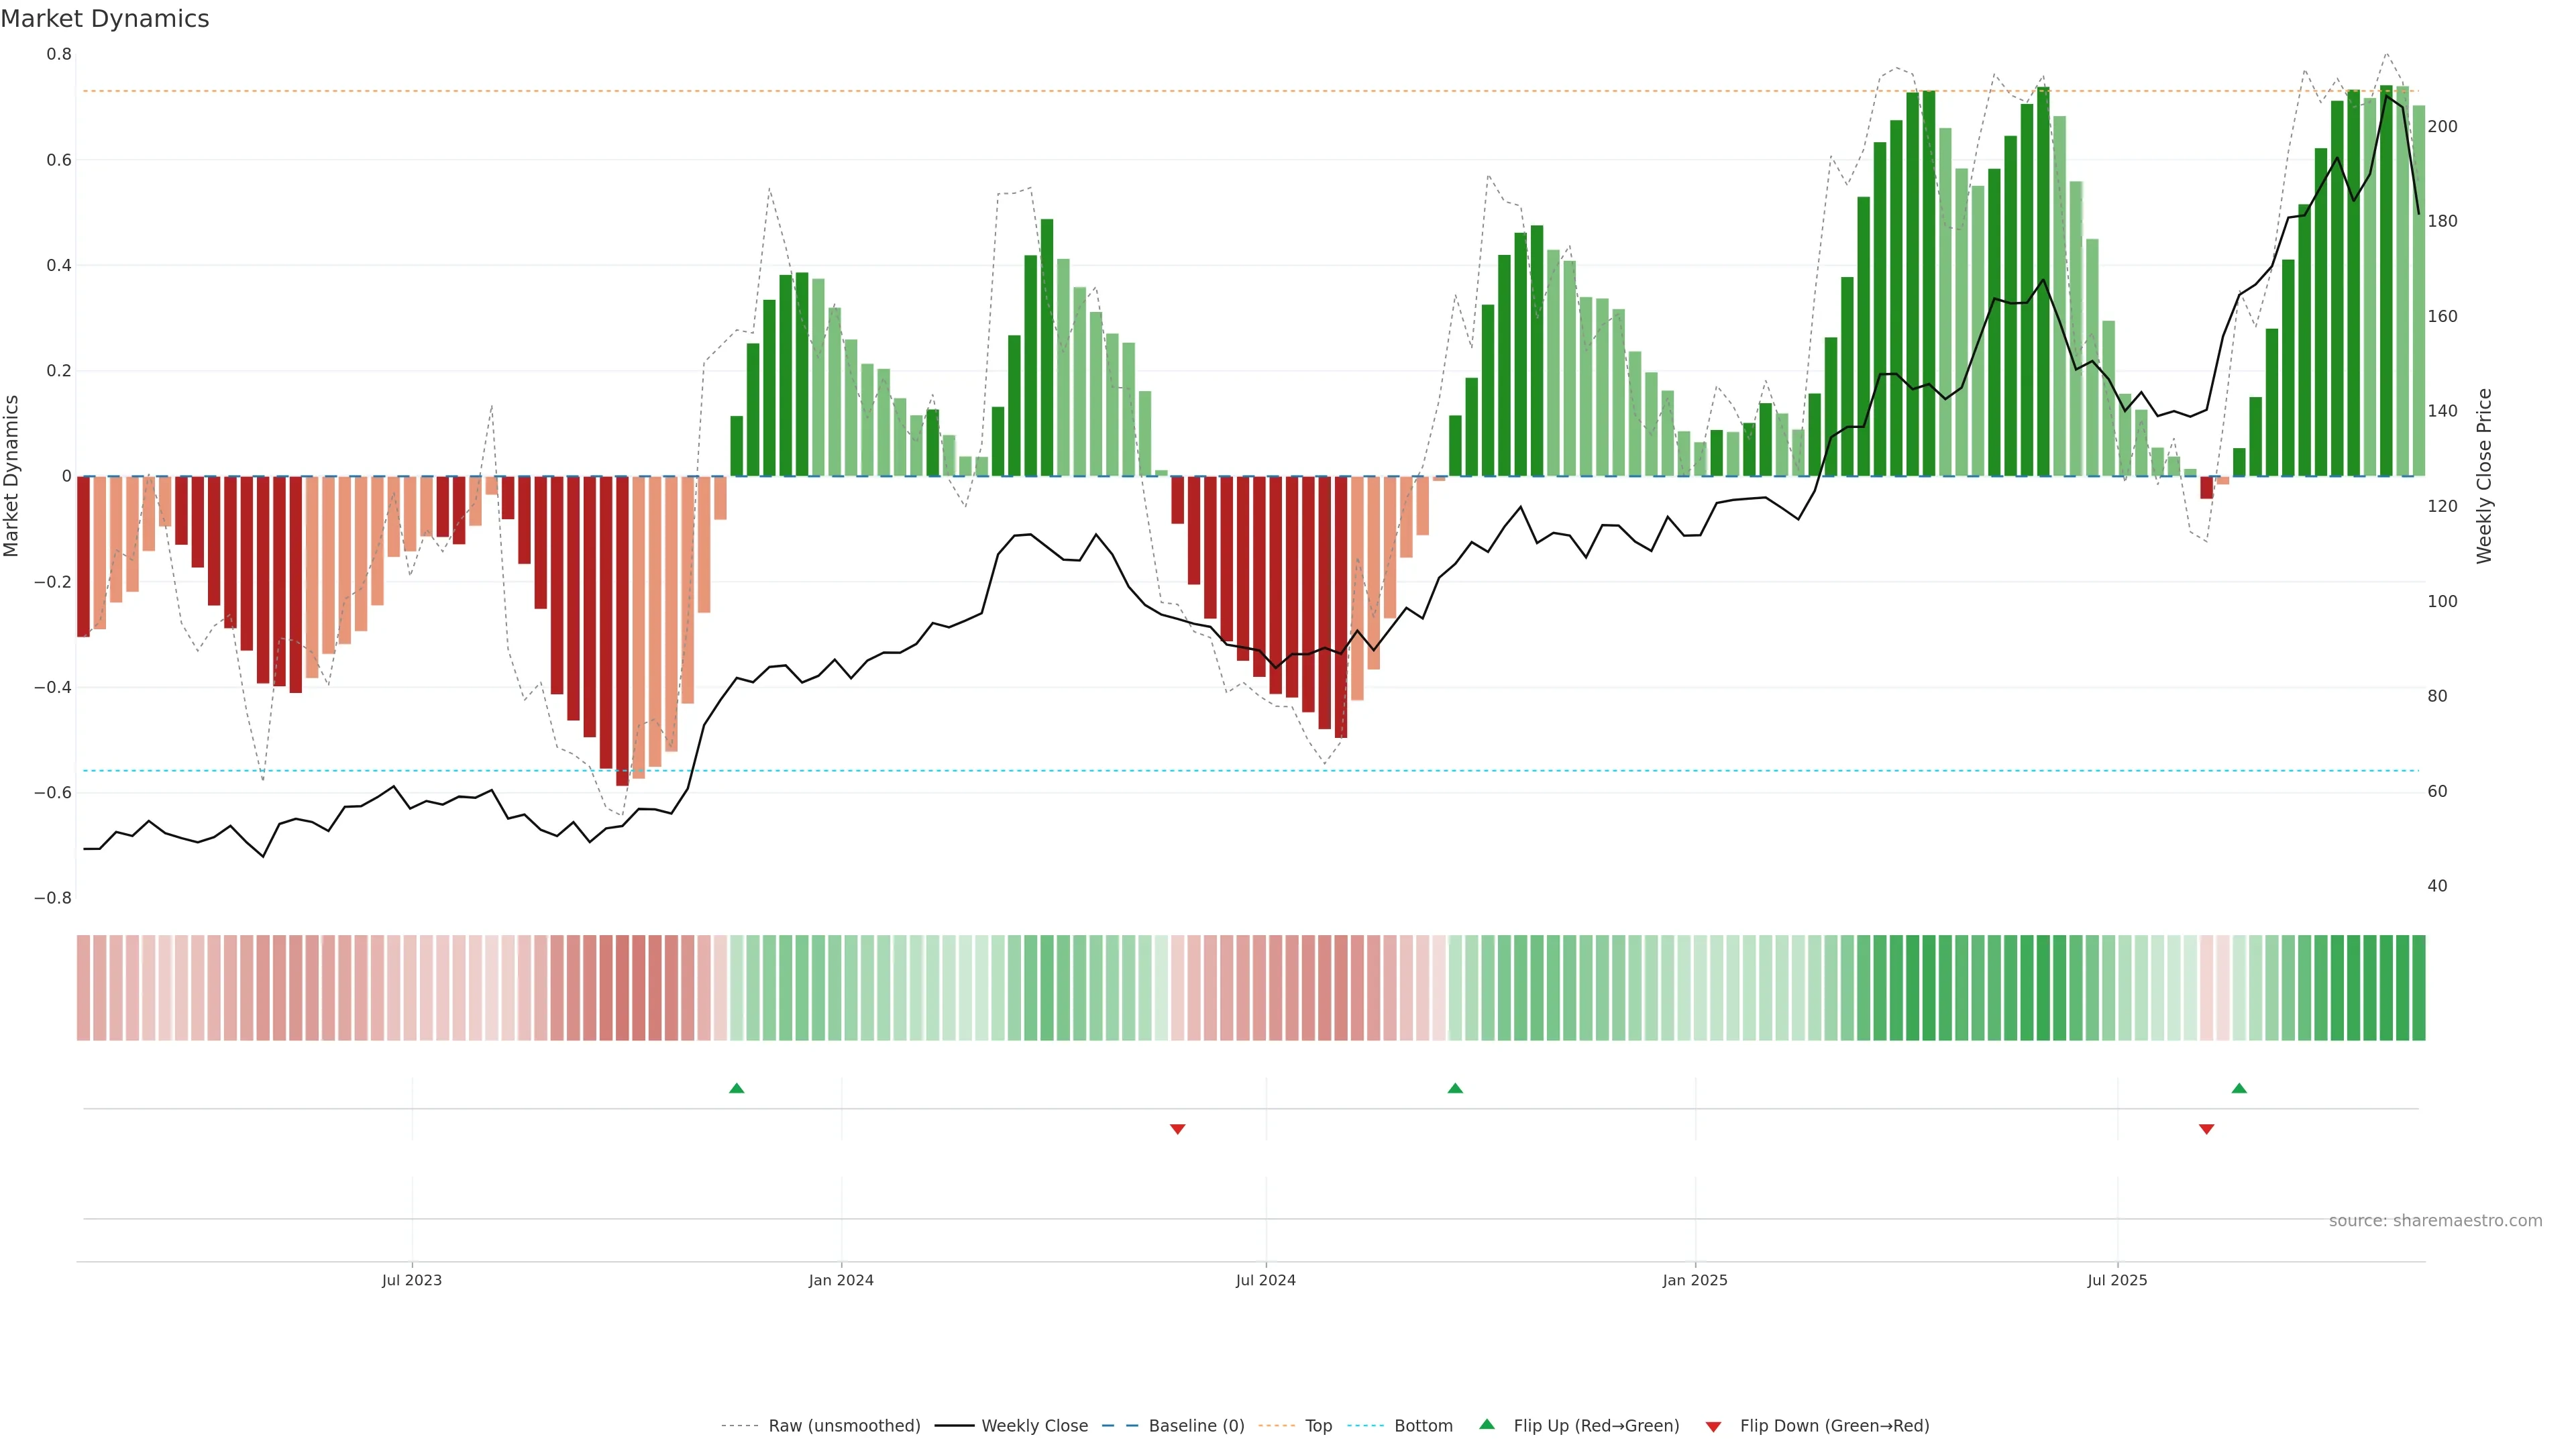Toggle the Bottom legend entry
The image size is (2576, 1449).
coord(1422,1426)
